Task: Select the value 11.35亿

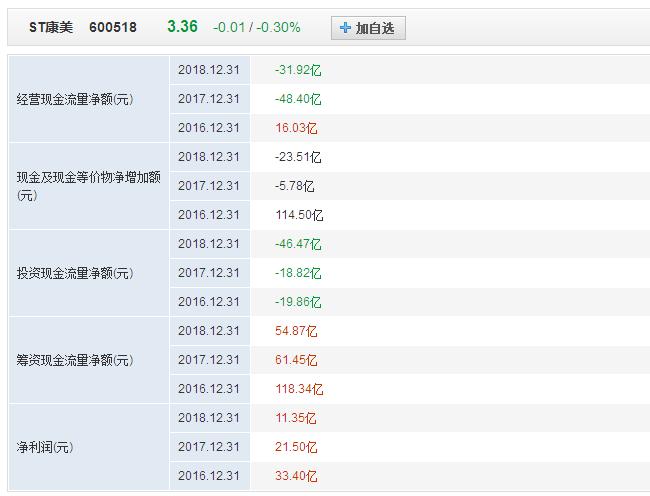Action: [x=296, y=418]
